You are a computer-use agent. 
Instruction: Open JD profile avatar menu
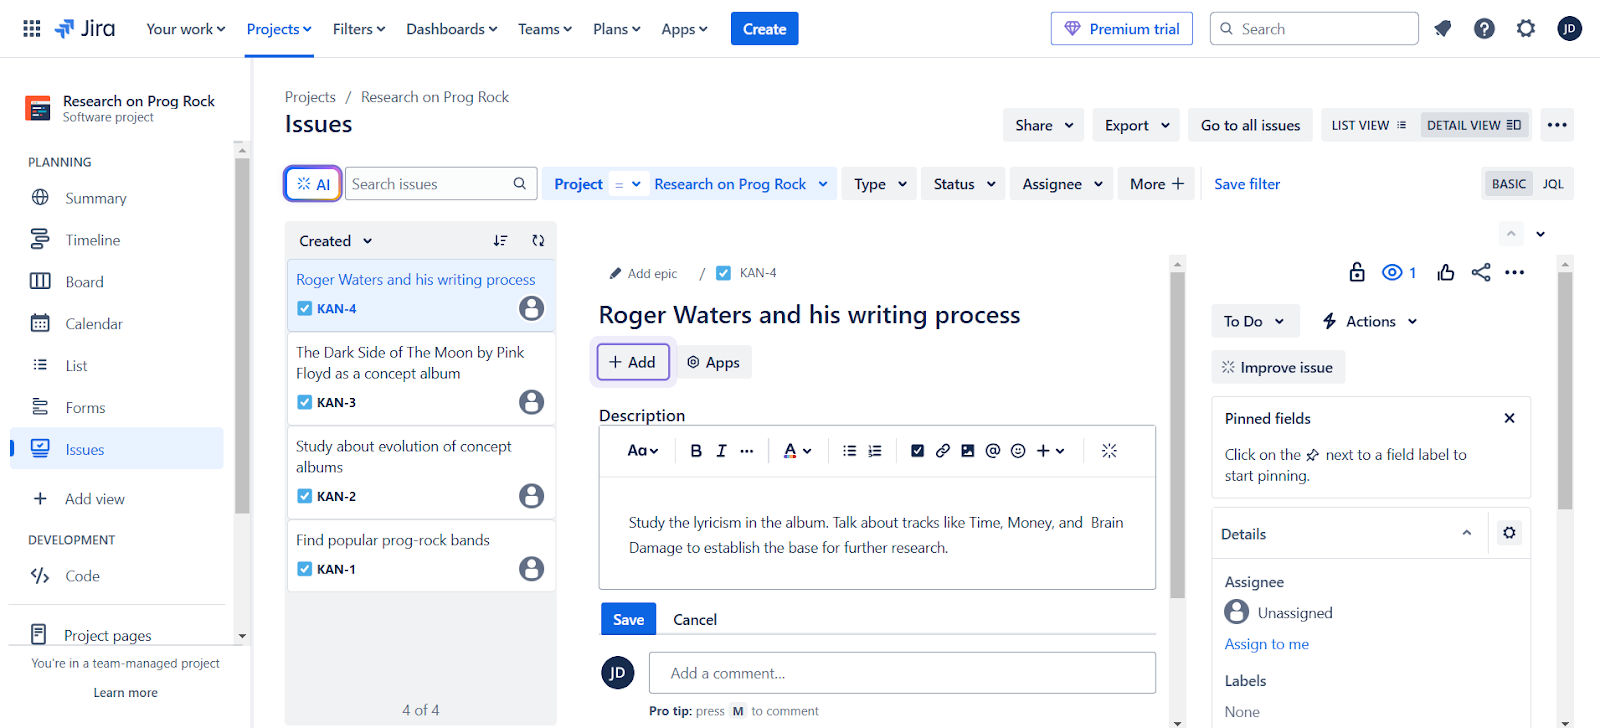pyautogui.click(x=1570, y=29)
